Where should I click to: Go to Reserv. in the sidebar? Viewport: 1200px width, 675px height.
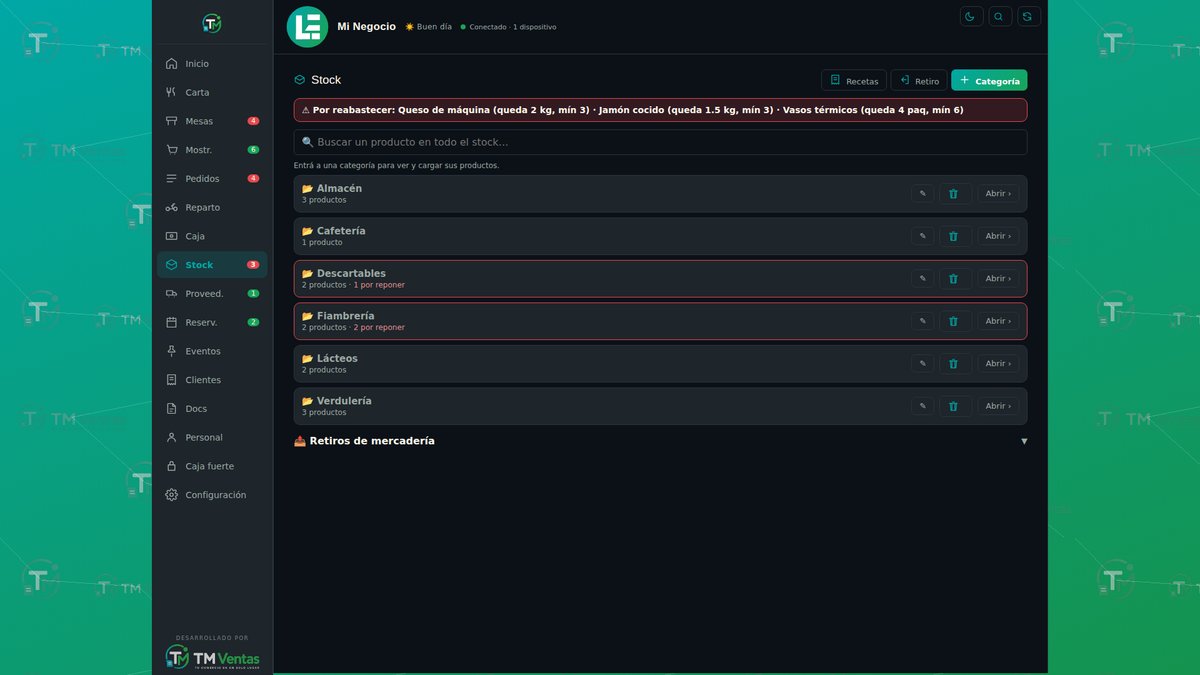click(x=212, y=323)
